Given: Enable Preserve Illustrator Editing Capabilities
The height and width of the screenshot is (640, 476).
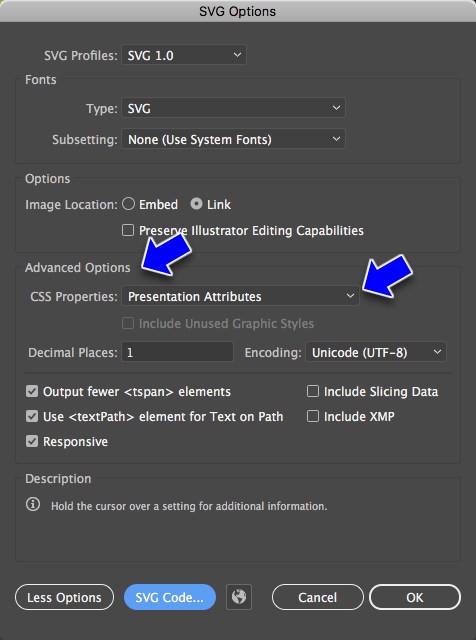Looking at the screenshot, I should click(x=128, y=230).
